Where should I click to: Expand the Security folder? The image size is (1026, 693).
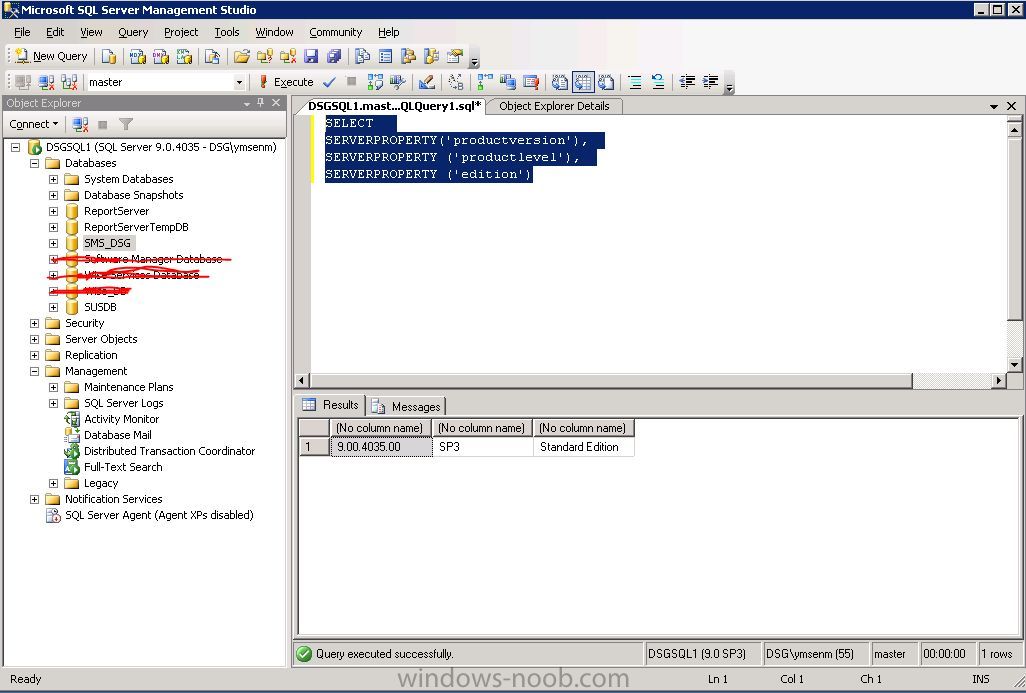click(x=35, y=323)
